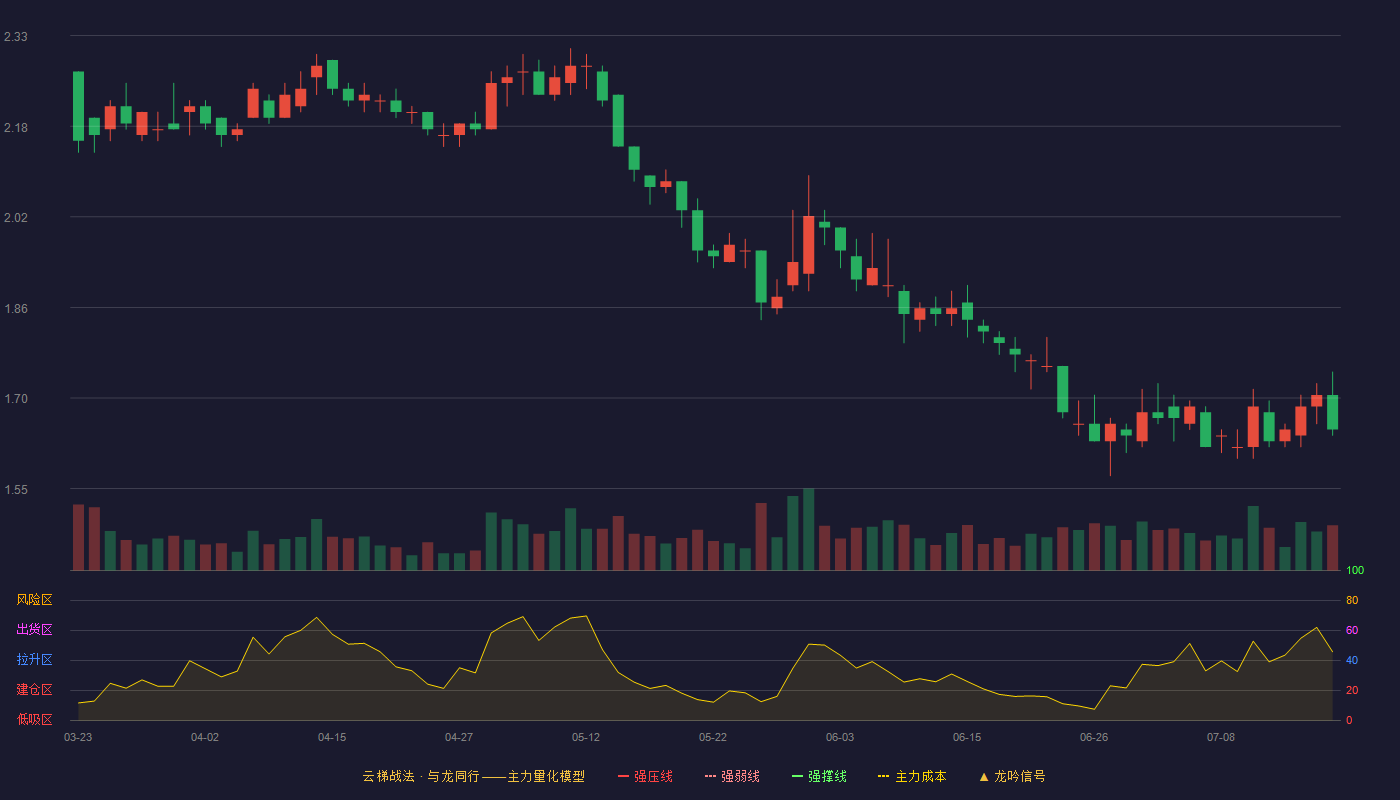Click the 1.86 price axis label
The image size is (1400, 800).
pyautogui.click(x=16, y=309)
